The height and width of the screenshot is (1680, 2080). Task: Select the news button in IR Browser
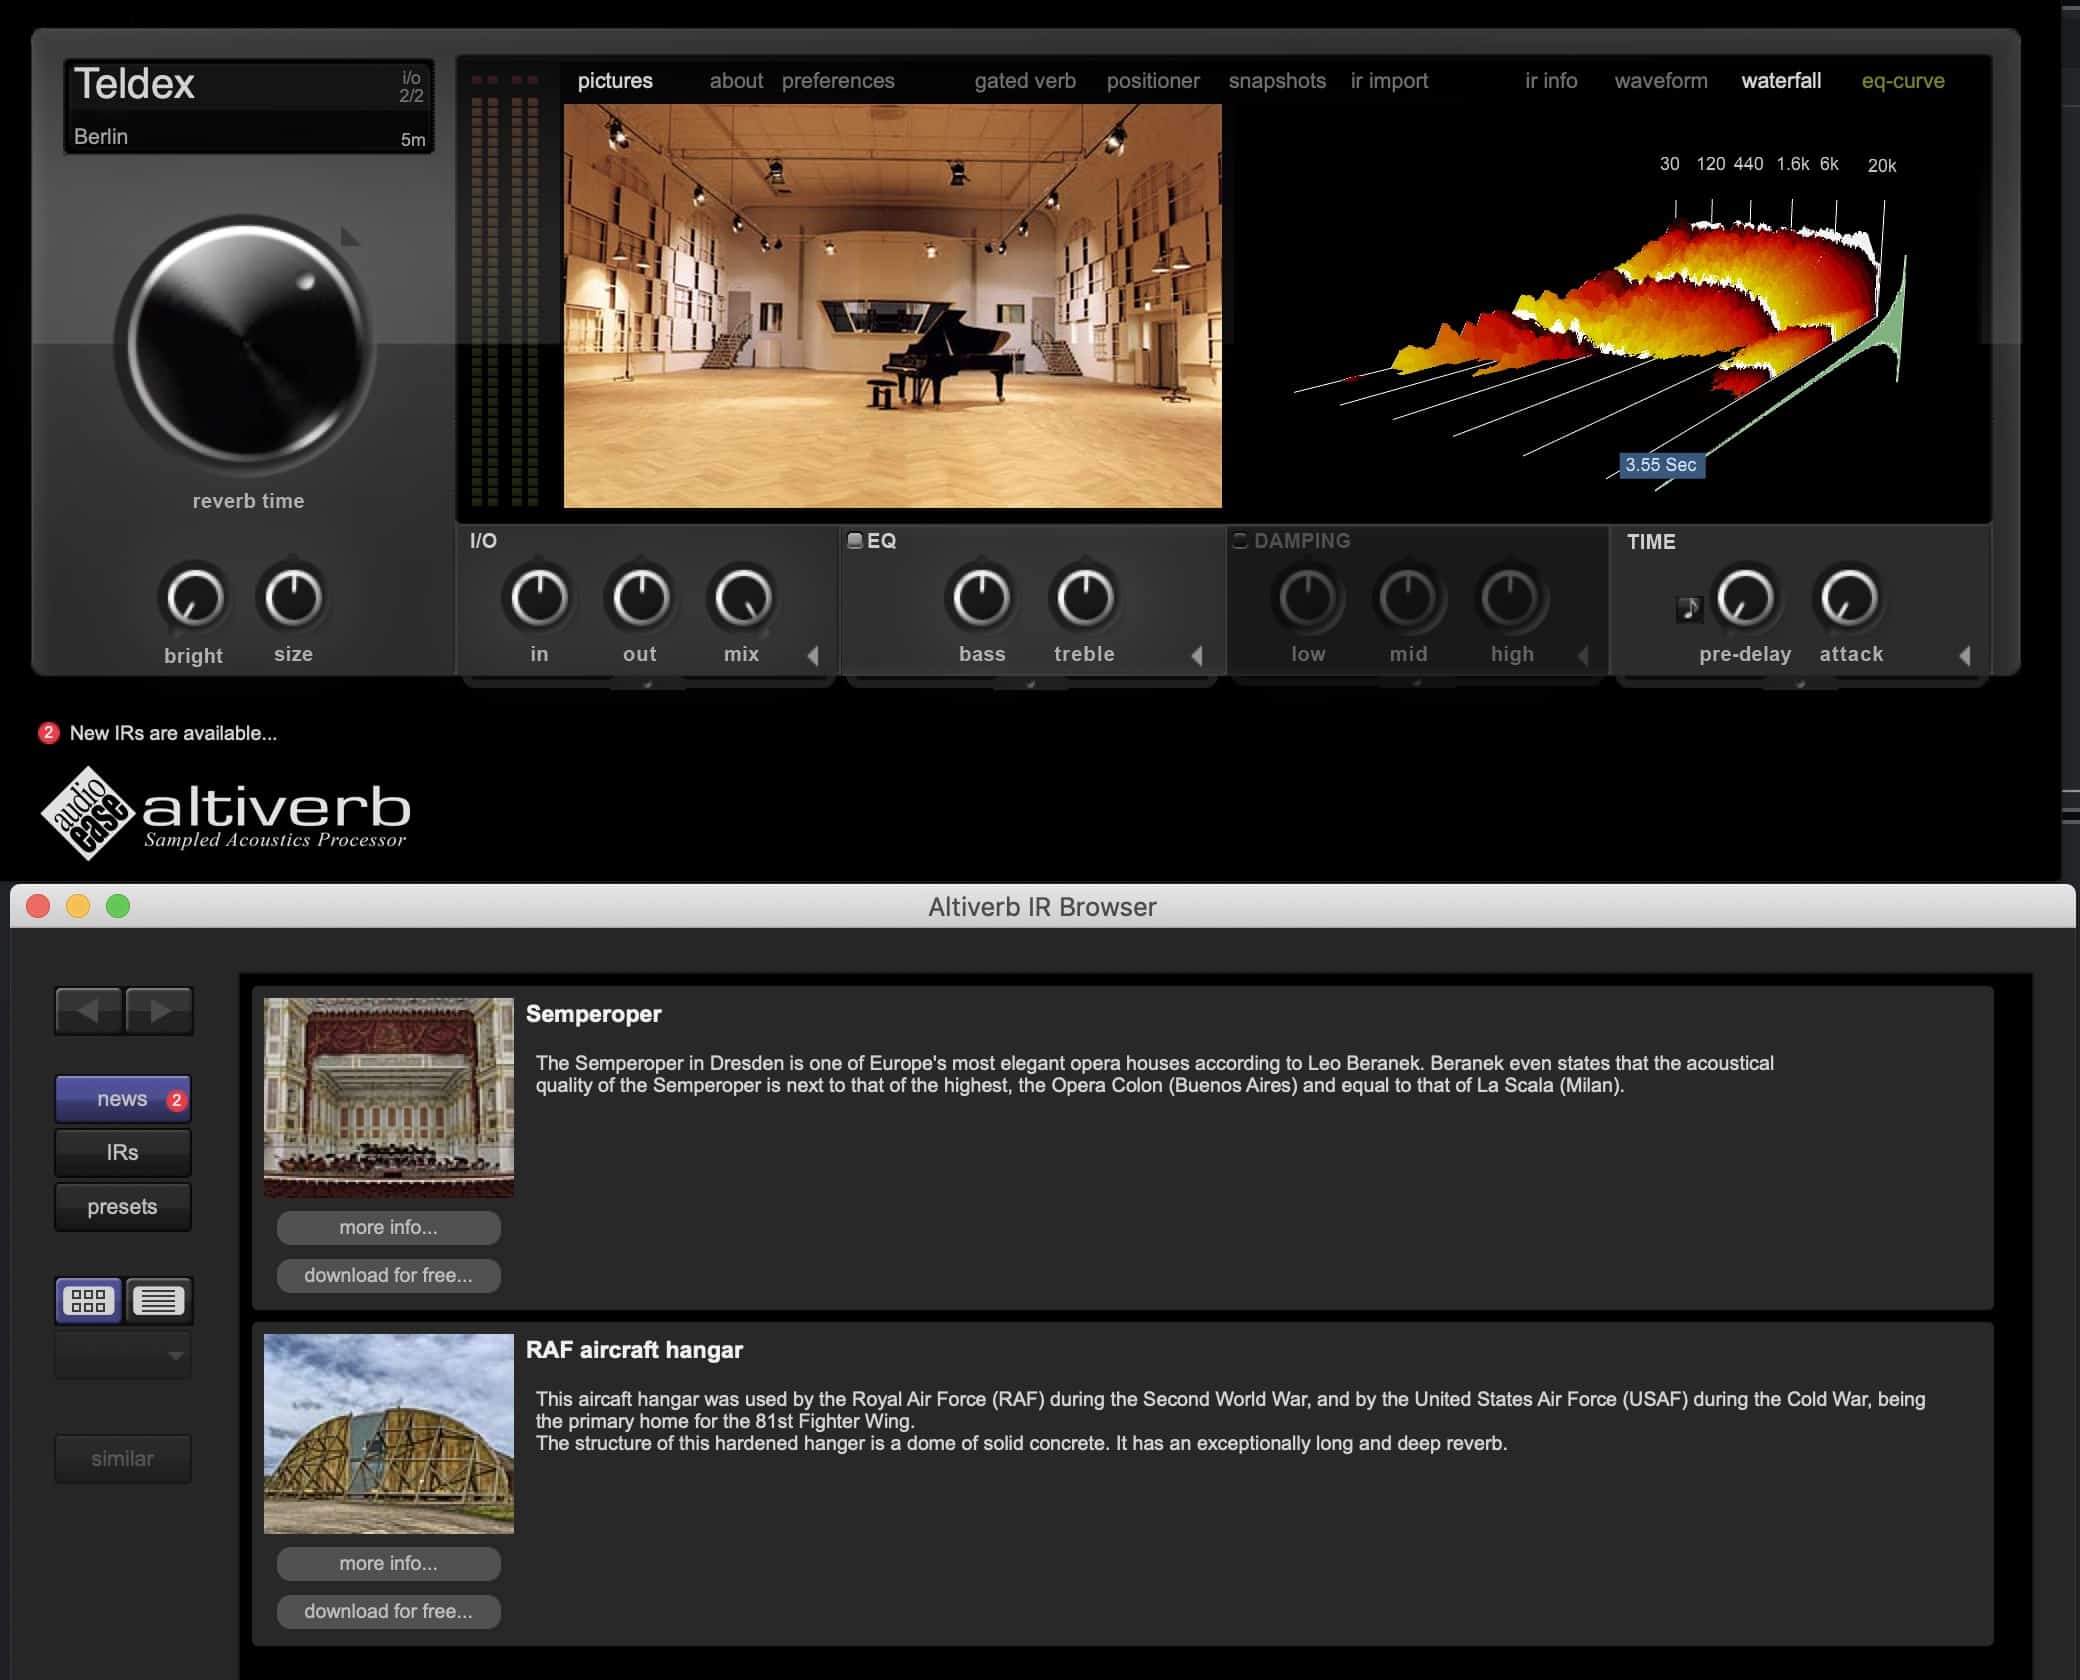tap(123, 1099)
